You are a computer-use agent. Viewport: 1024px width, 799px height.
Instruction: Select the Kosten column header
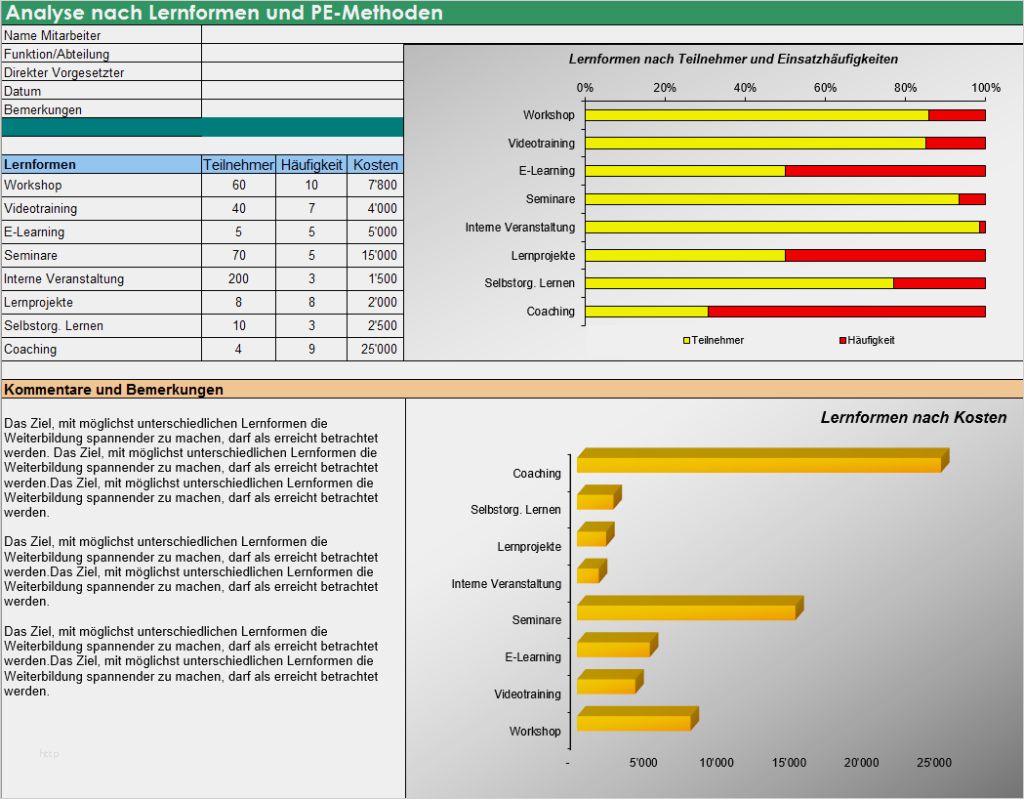[371, 164]
